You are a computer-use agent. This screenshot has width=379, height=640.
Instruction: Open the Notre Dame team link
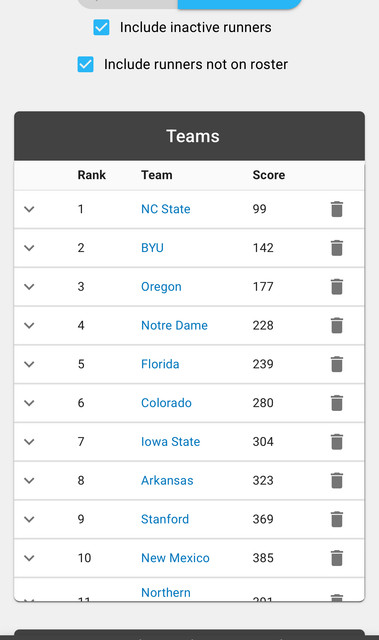(174, 325)
